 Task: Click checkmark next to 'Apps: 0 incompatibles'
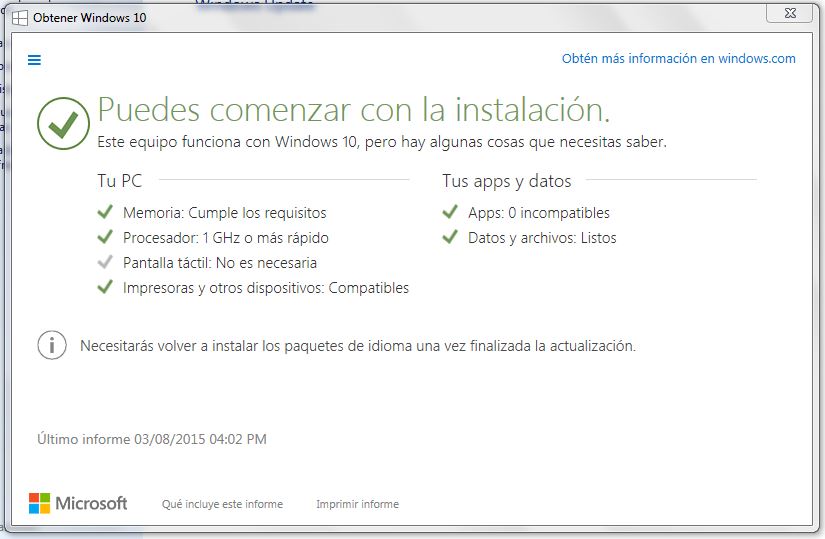(450, 212)
